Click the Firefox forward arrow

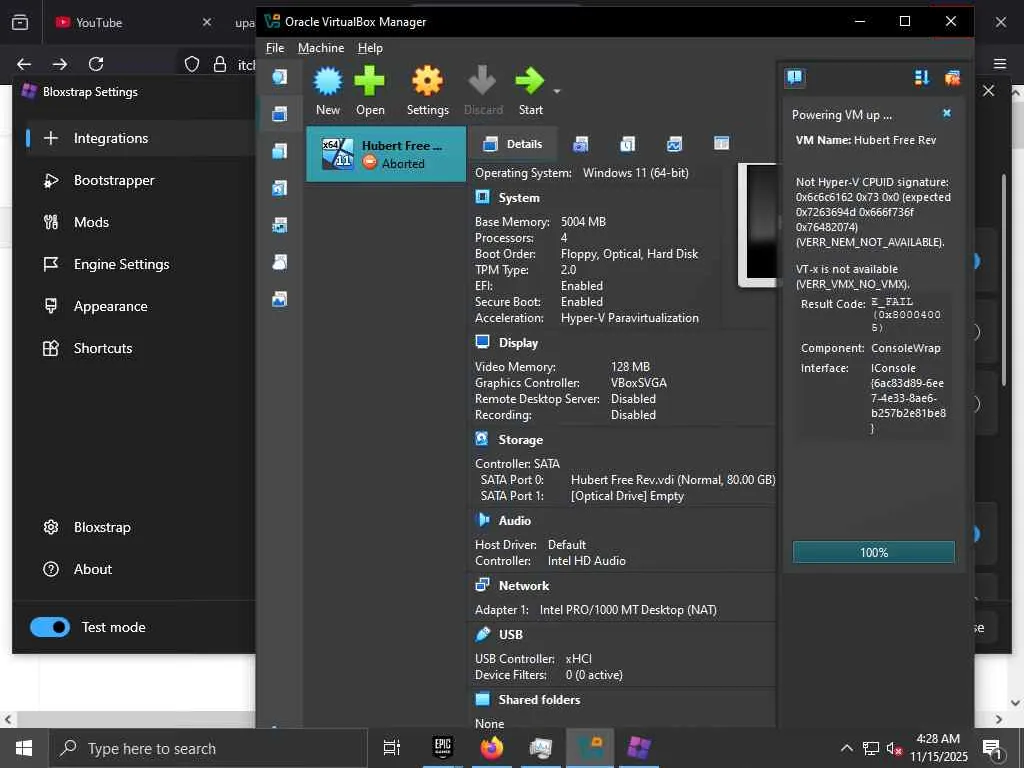tap(60, 64)
